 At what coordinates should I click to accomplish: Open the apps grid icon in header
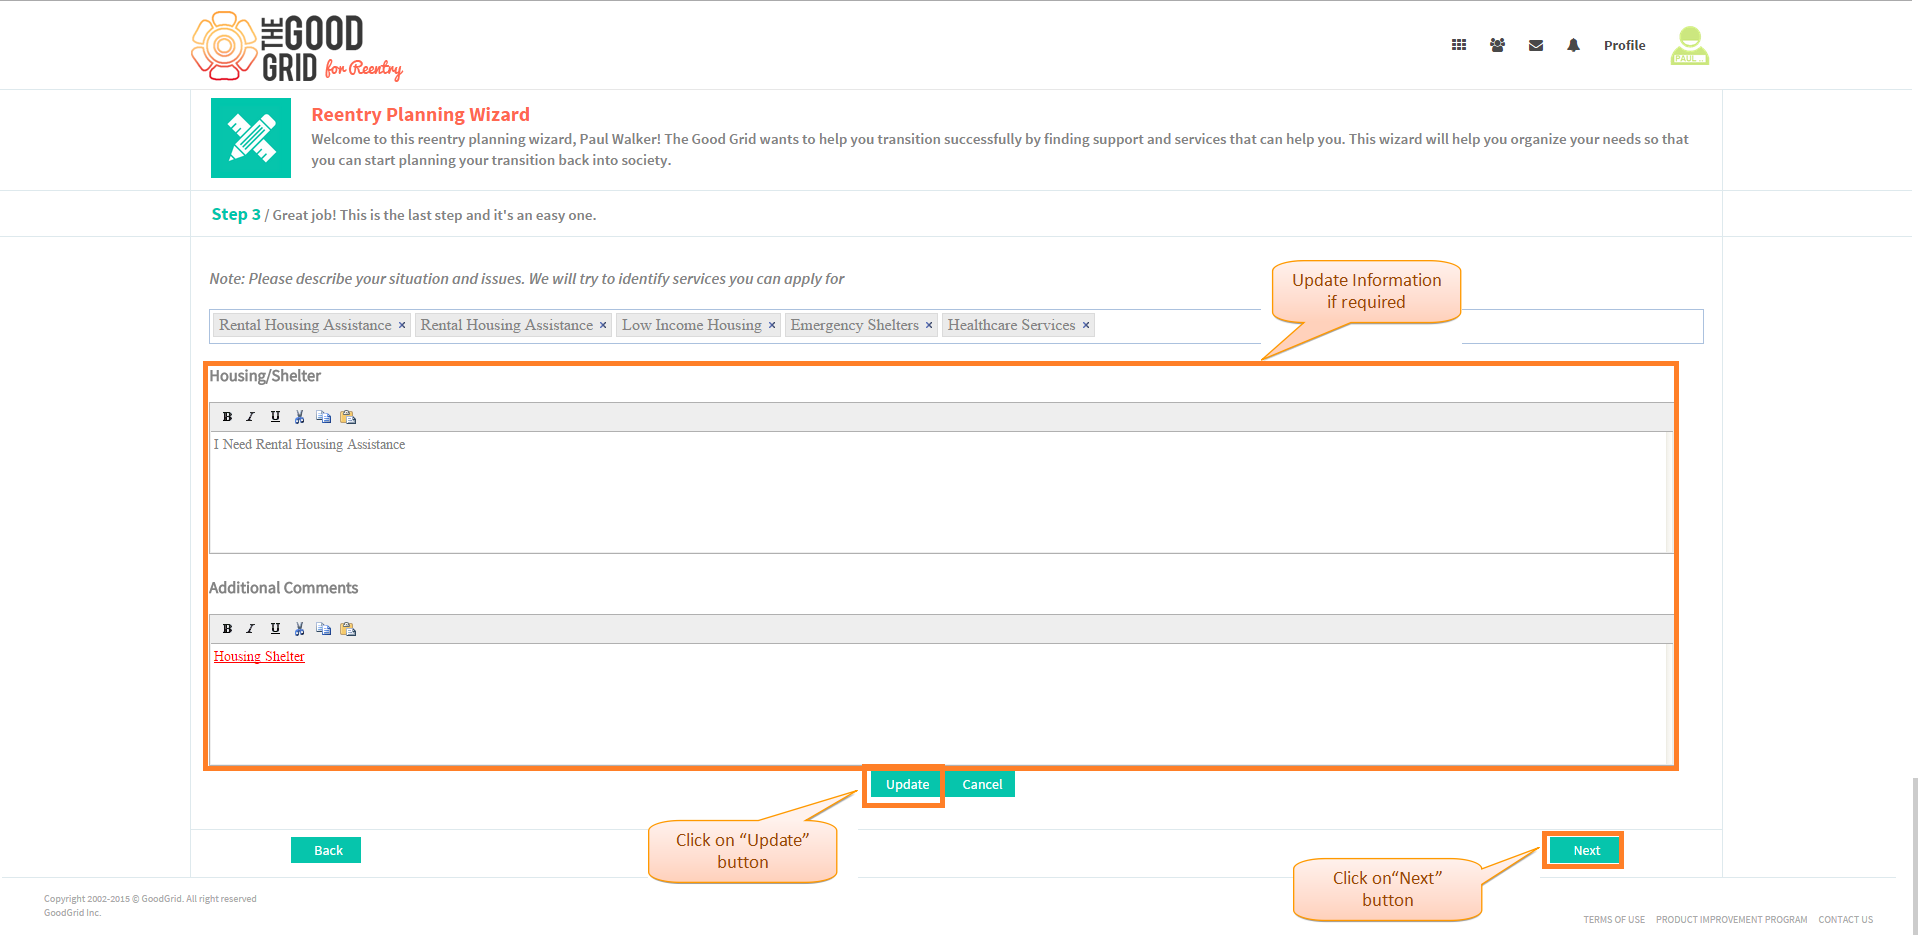click(x=1459, y=45)
